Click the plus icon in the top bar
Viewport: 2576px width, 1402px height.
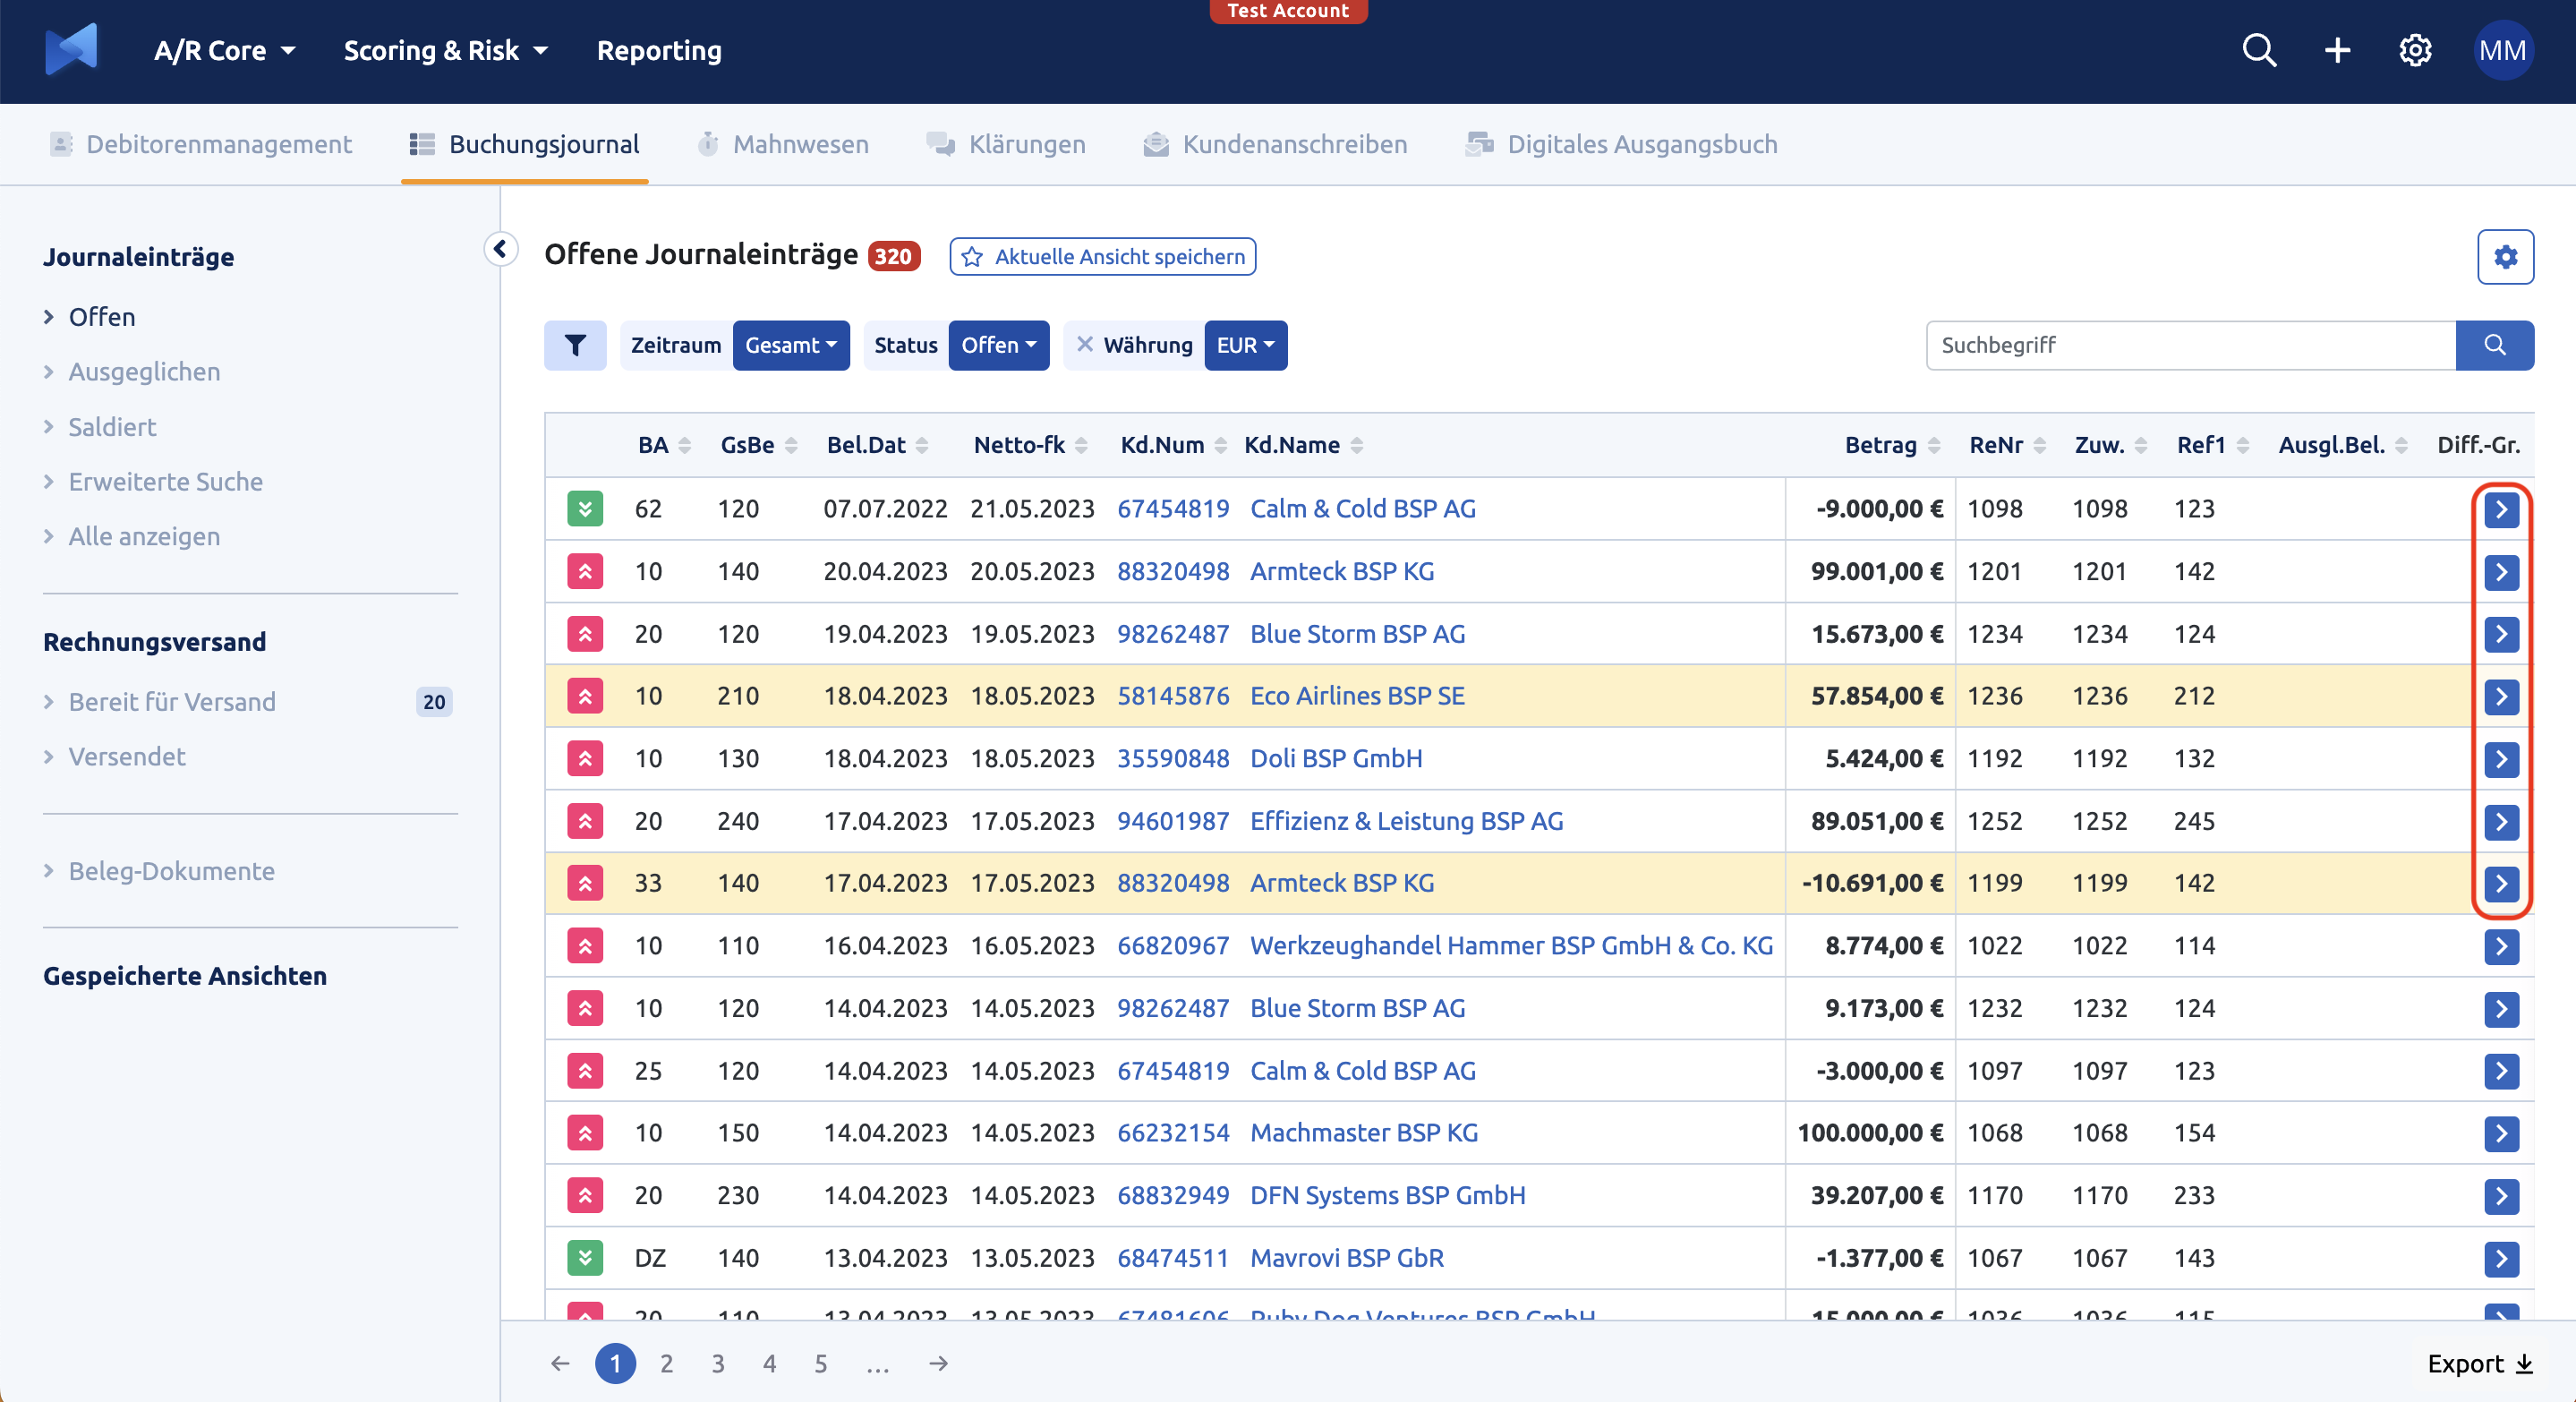[2337, 50]
